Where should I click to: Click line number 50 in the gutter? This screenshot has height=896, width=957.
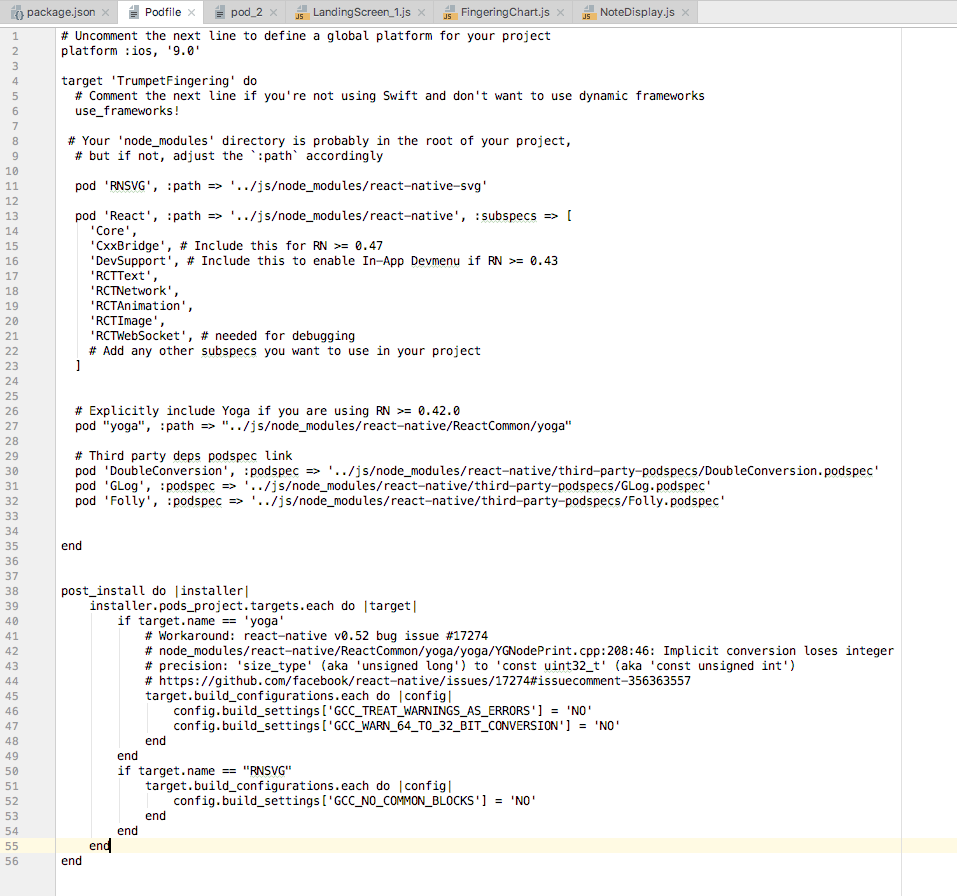pyautogui.click(x=15, y=770)
